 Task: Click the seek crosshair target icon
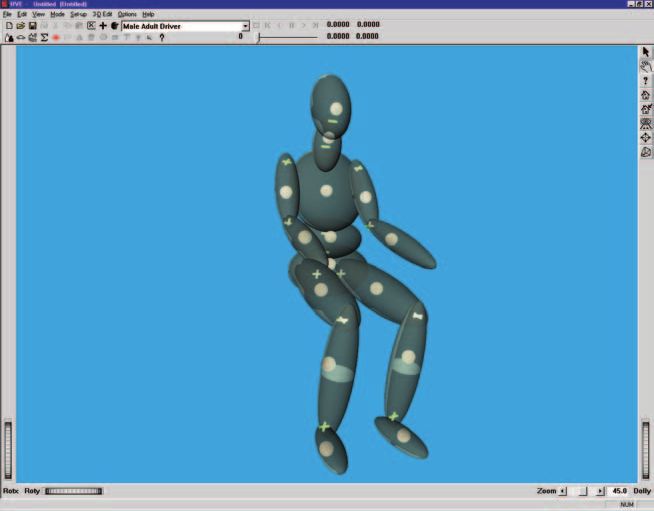pos(646,138)
